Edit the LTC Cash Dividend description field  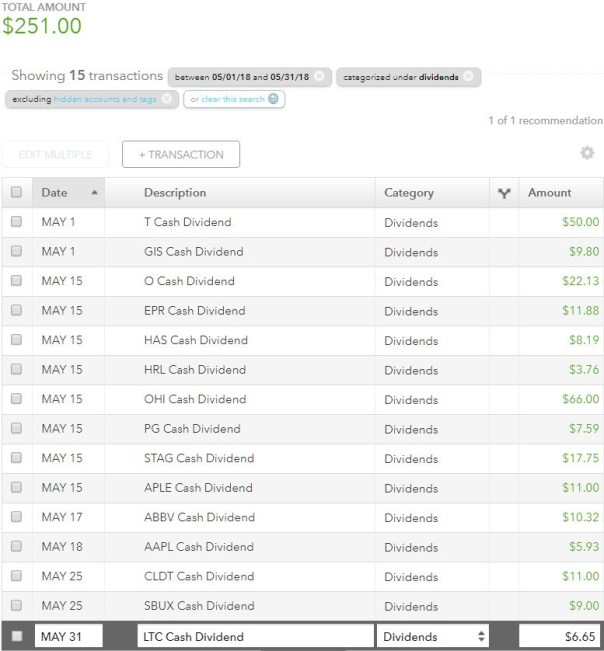(x=251, y=637)
